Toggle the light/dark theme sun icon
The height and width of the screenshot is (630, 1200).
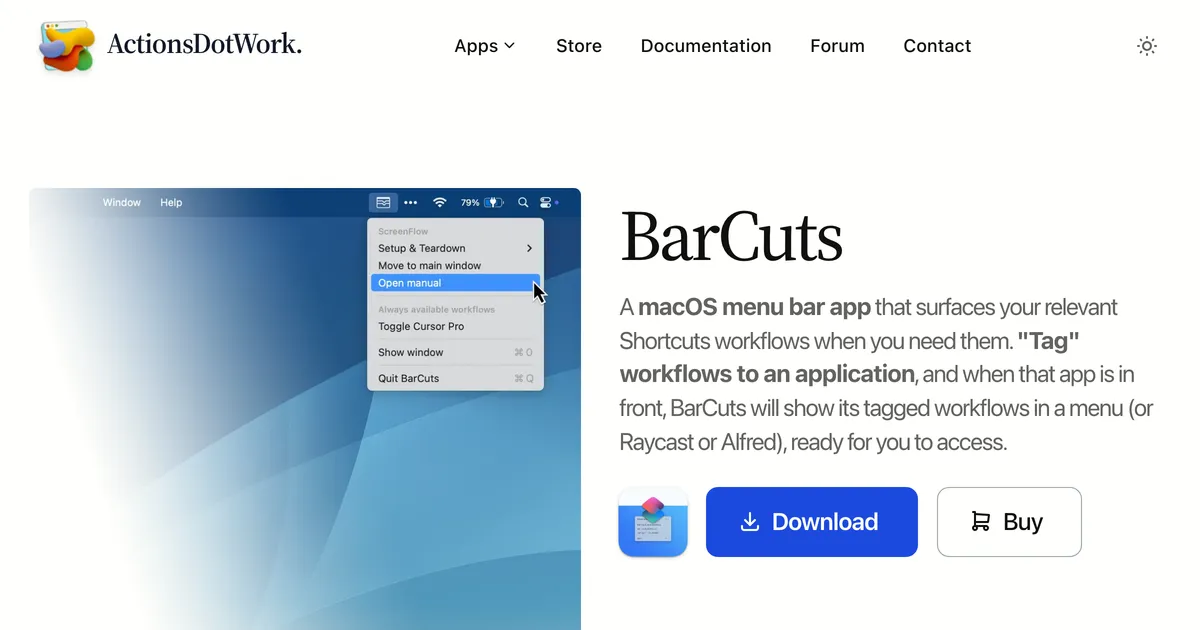(1147, 46)
